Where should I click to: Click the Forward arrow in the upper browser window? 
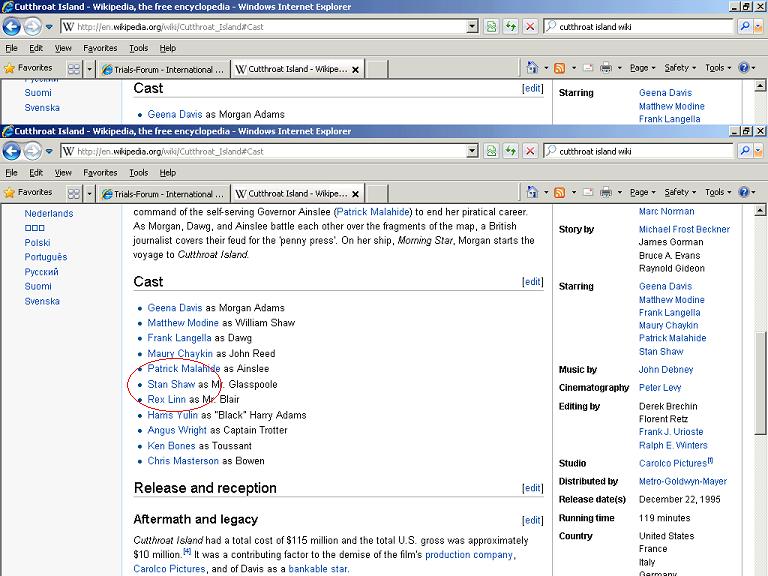[x=32, y=26]
